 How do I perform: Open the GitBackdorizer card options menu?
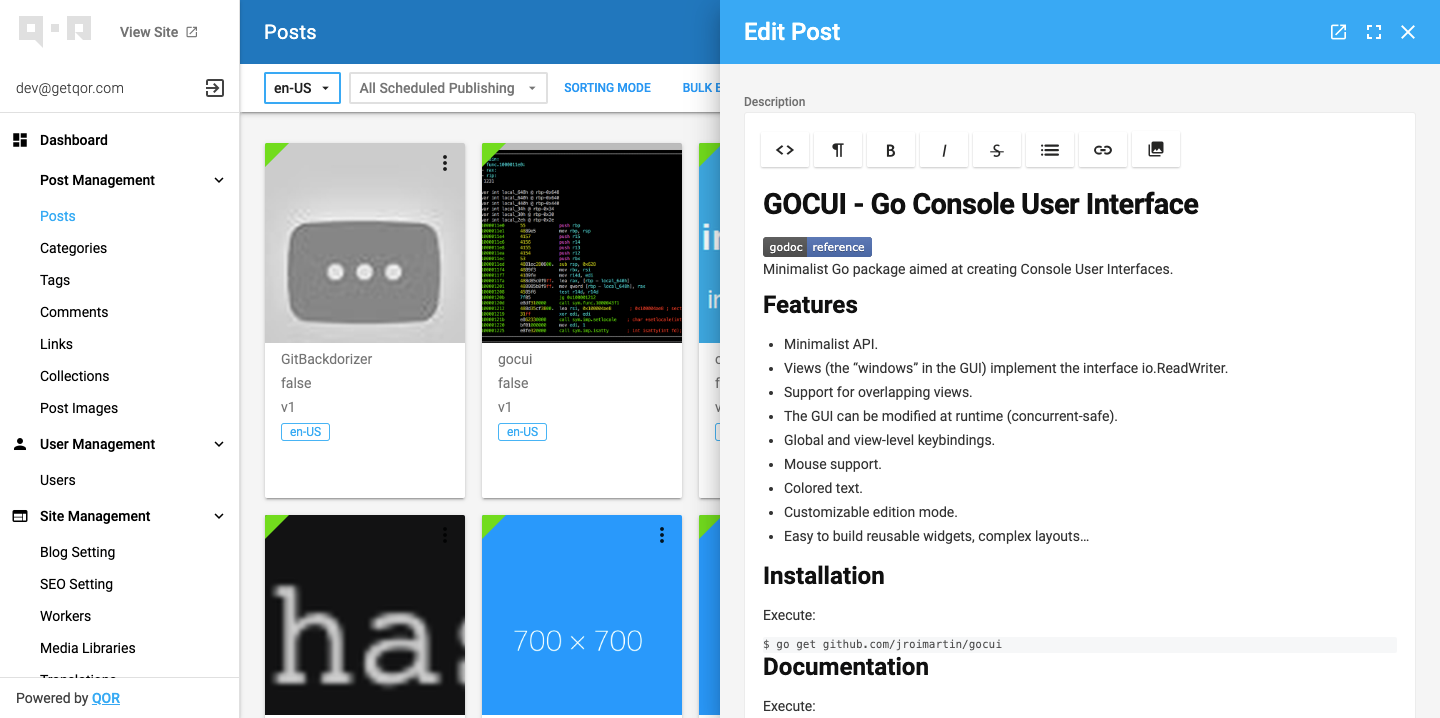[x=445, y=163]
